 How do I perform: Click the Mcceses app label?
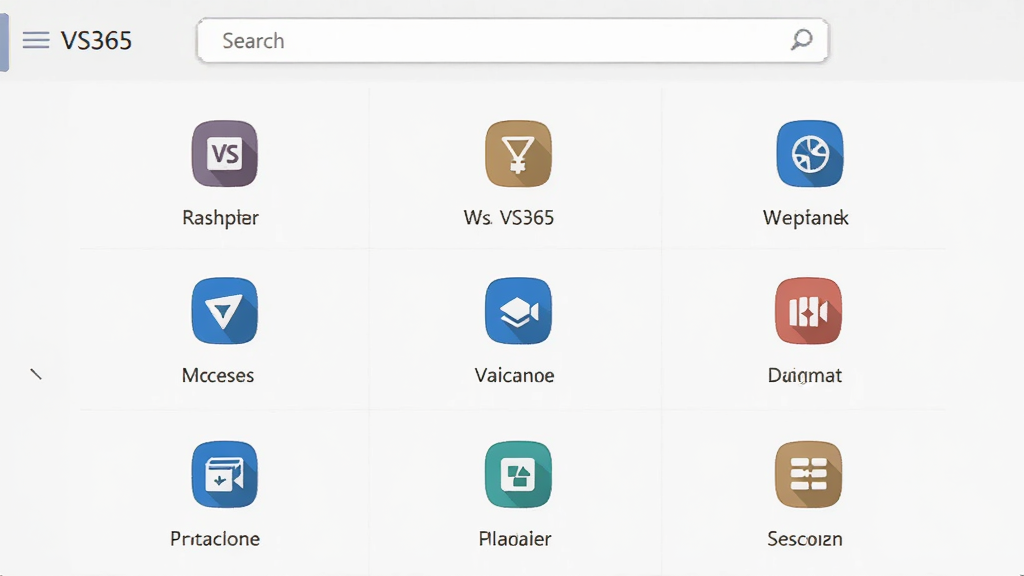click(218, 376)
